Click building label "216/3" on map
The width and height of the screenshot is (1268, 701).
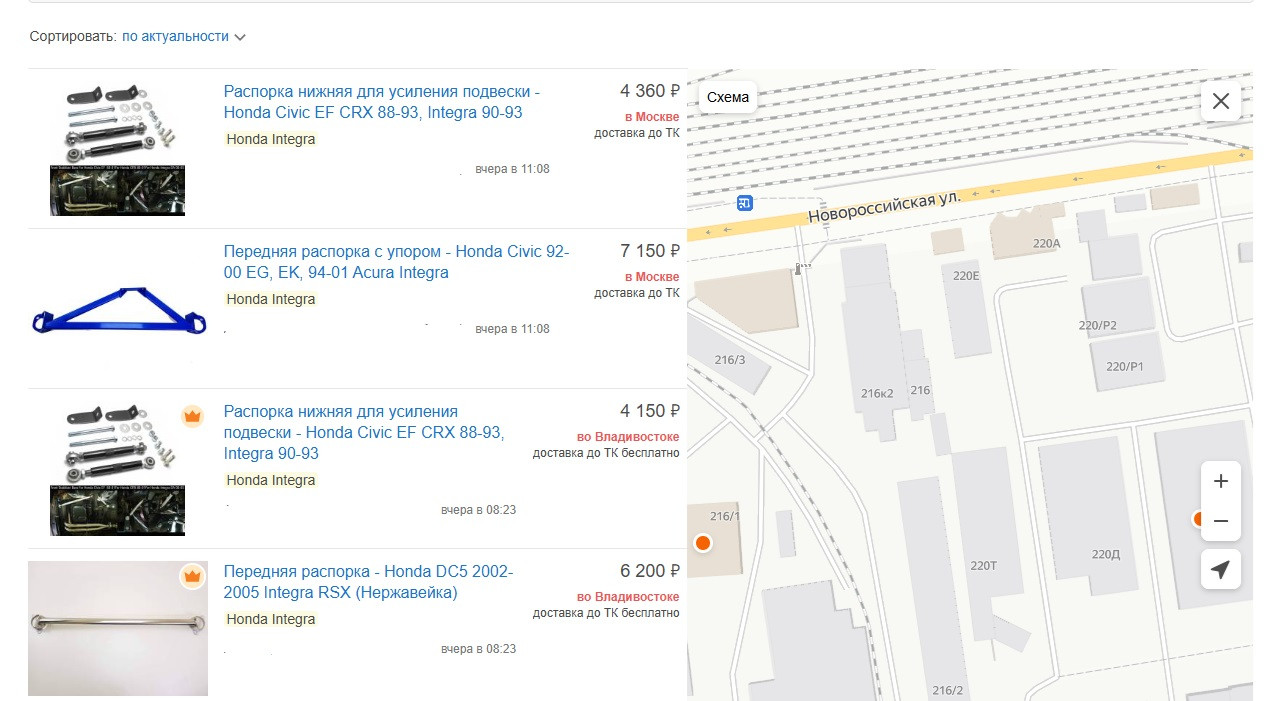729,359
